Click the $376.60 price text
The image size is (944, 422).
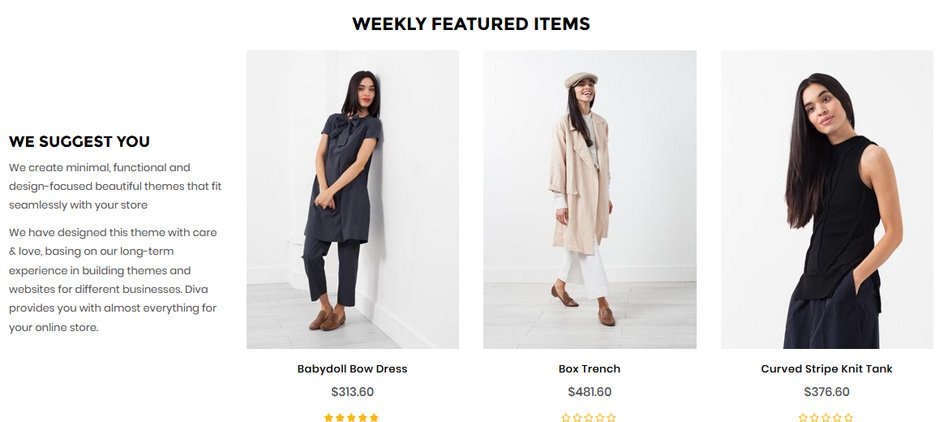click(x=826, y=392)
